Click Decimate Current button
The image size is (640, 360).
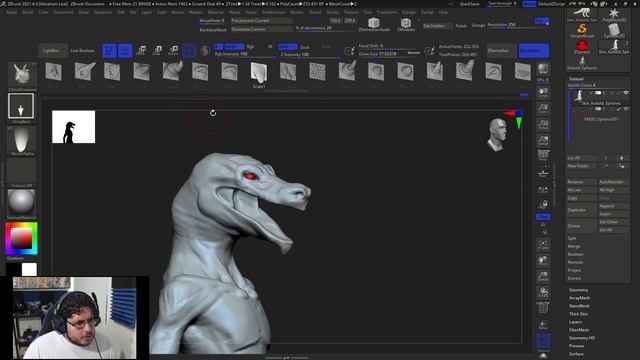coord(261,29)
